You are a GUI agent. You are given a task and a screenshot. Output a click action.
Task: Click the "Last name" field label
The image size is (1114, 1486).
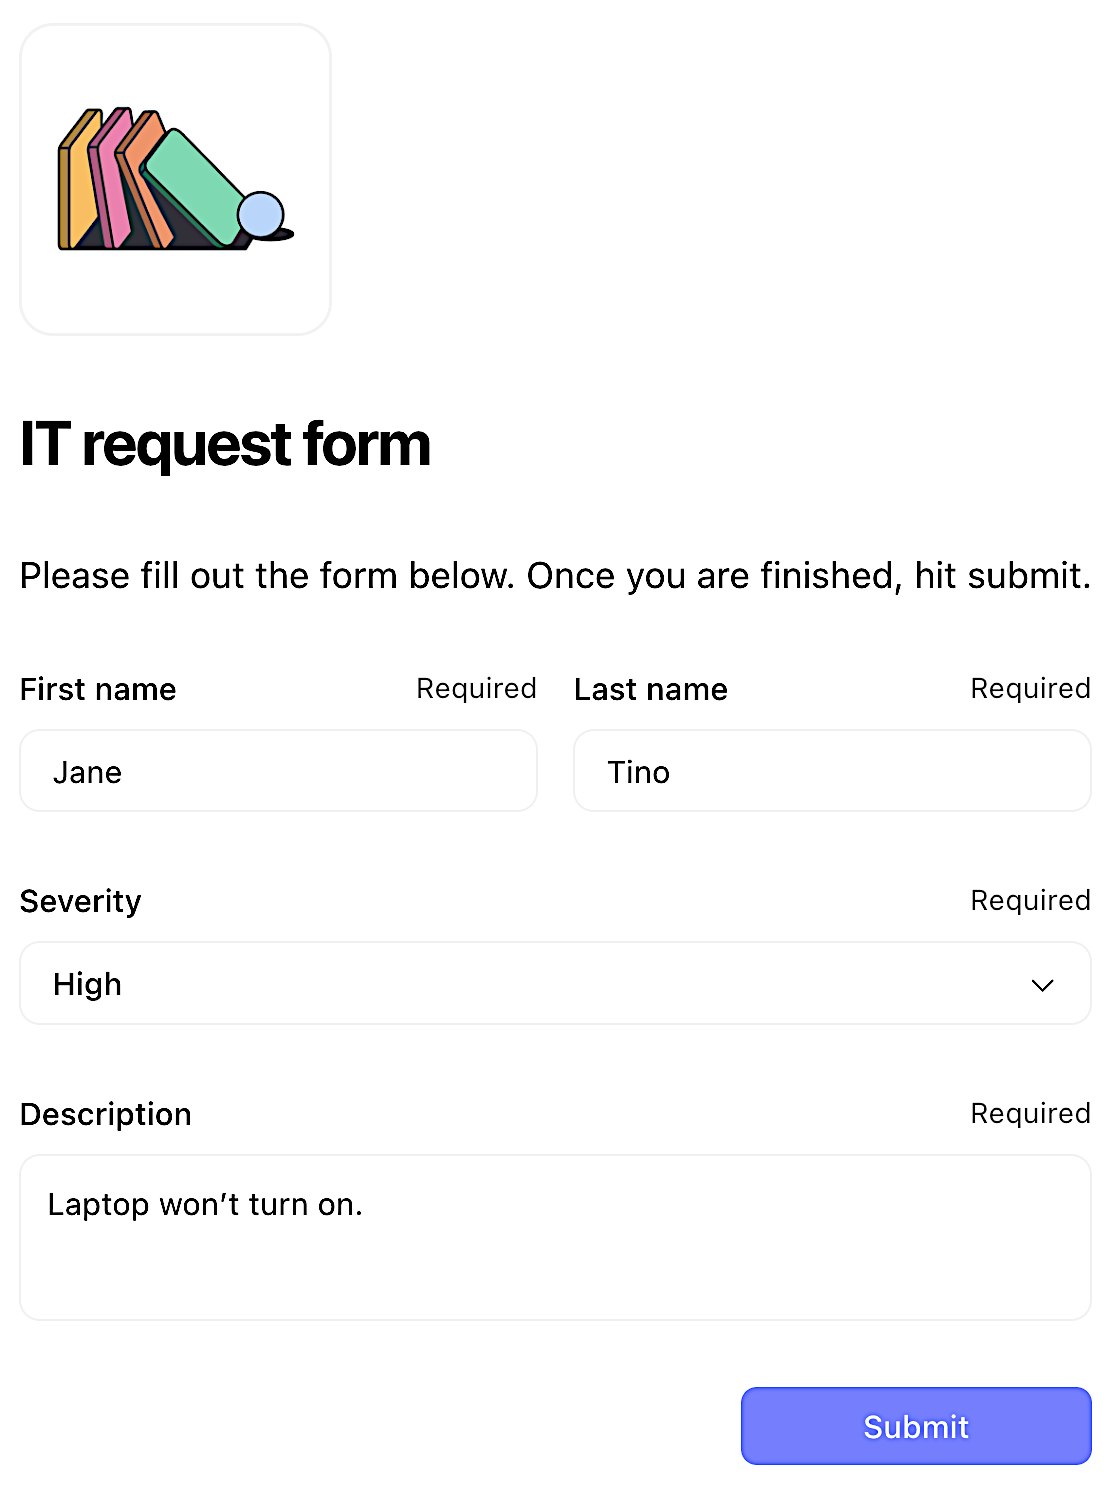[x=650, y=689]
